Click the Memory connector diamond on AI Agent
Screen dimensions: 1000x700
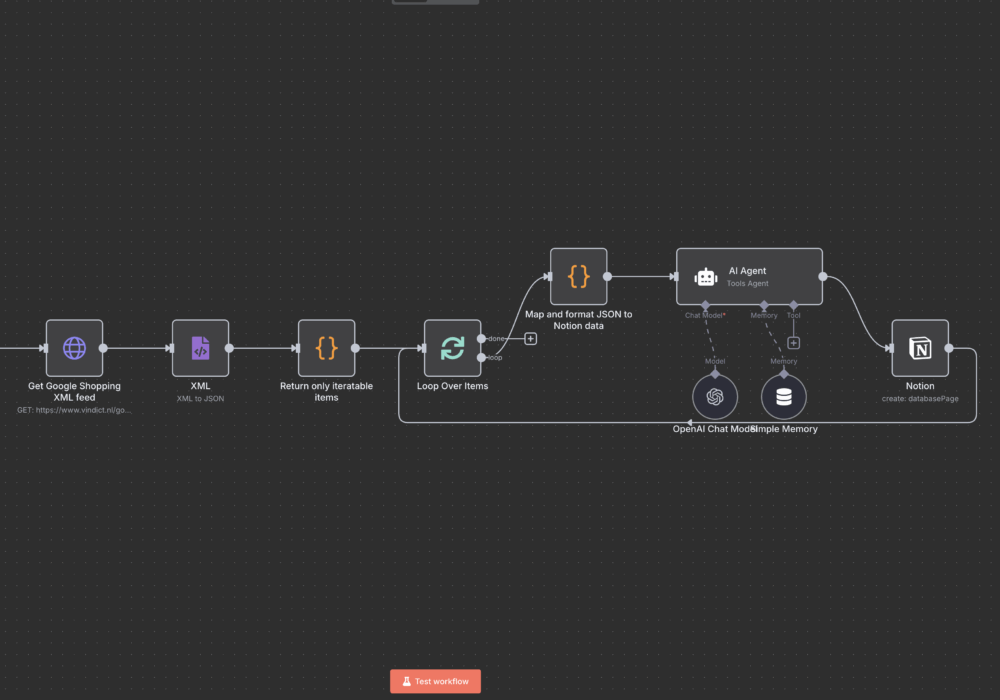coord(765,305)
